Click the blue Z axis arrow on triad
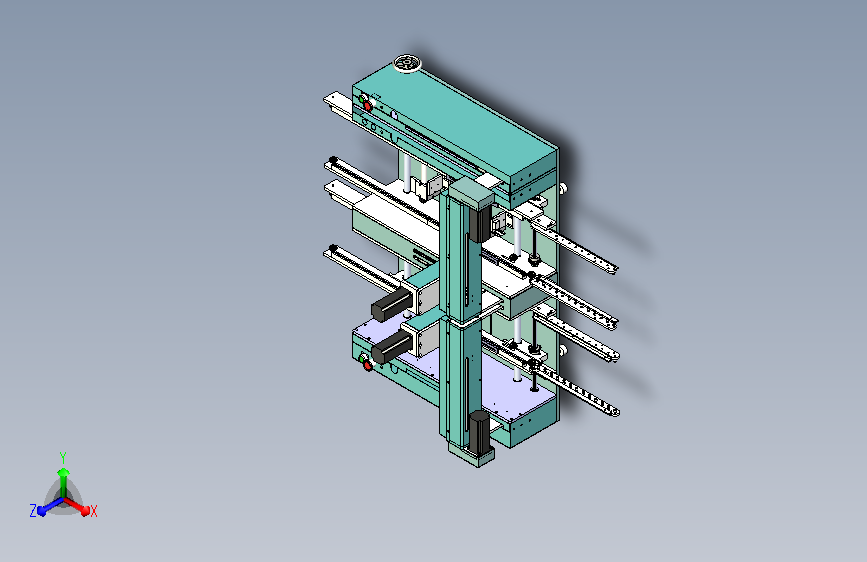The width and height of the screenshot is (867, 562). point(49,507)
